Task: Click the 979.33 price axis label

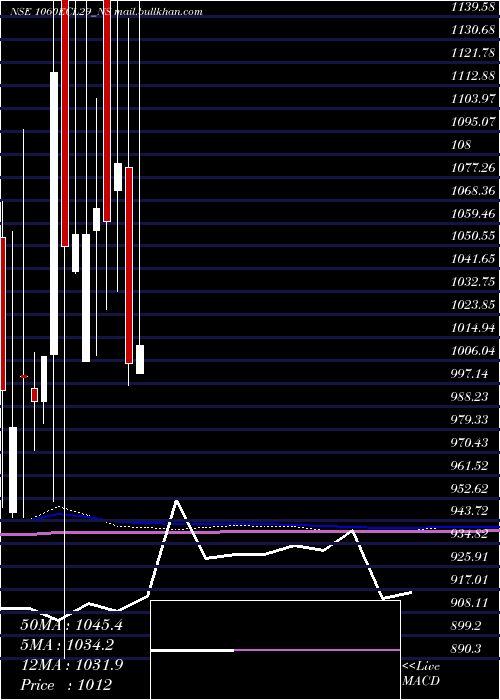Action: [470, 420]
